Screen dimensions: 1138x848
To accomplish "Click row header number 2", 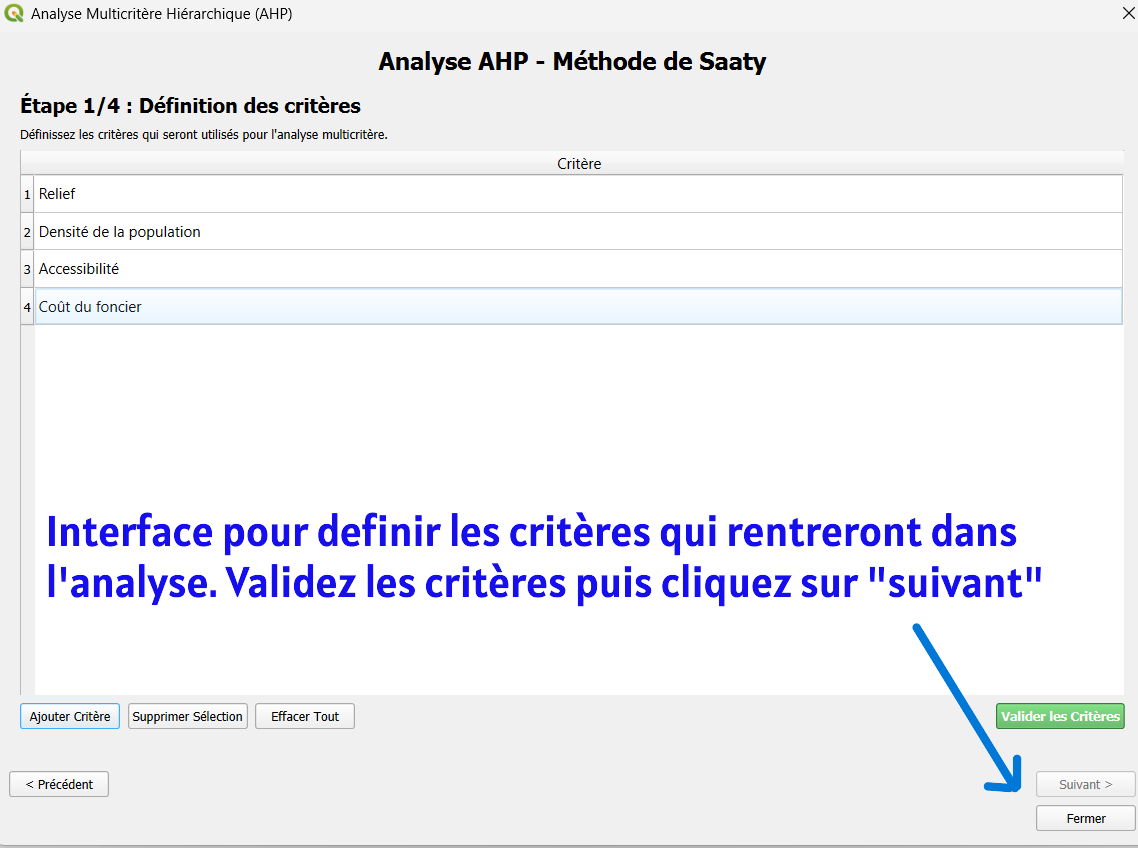I will tap(27, 232).
